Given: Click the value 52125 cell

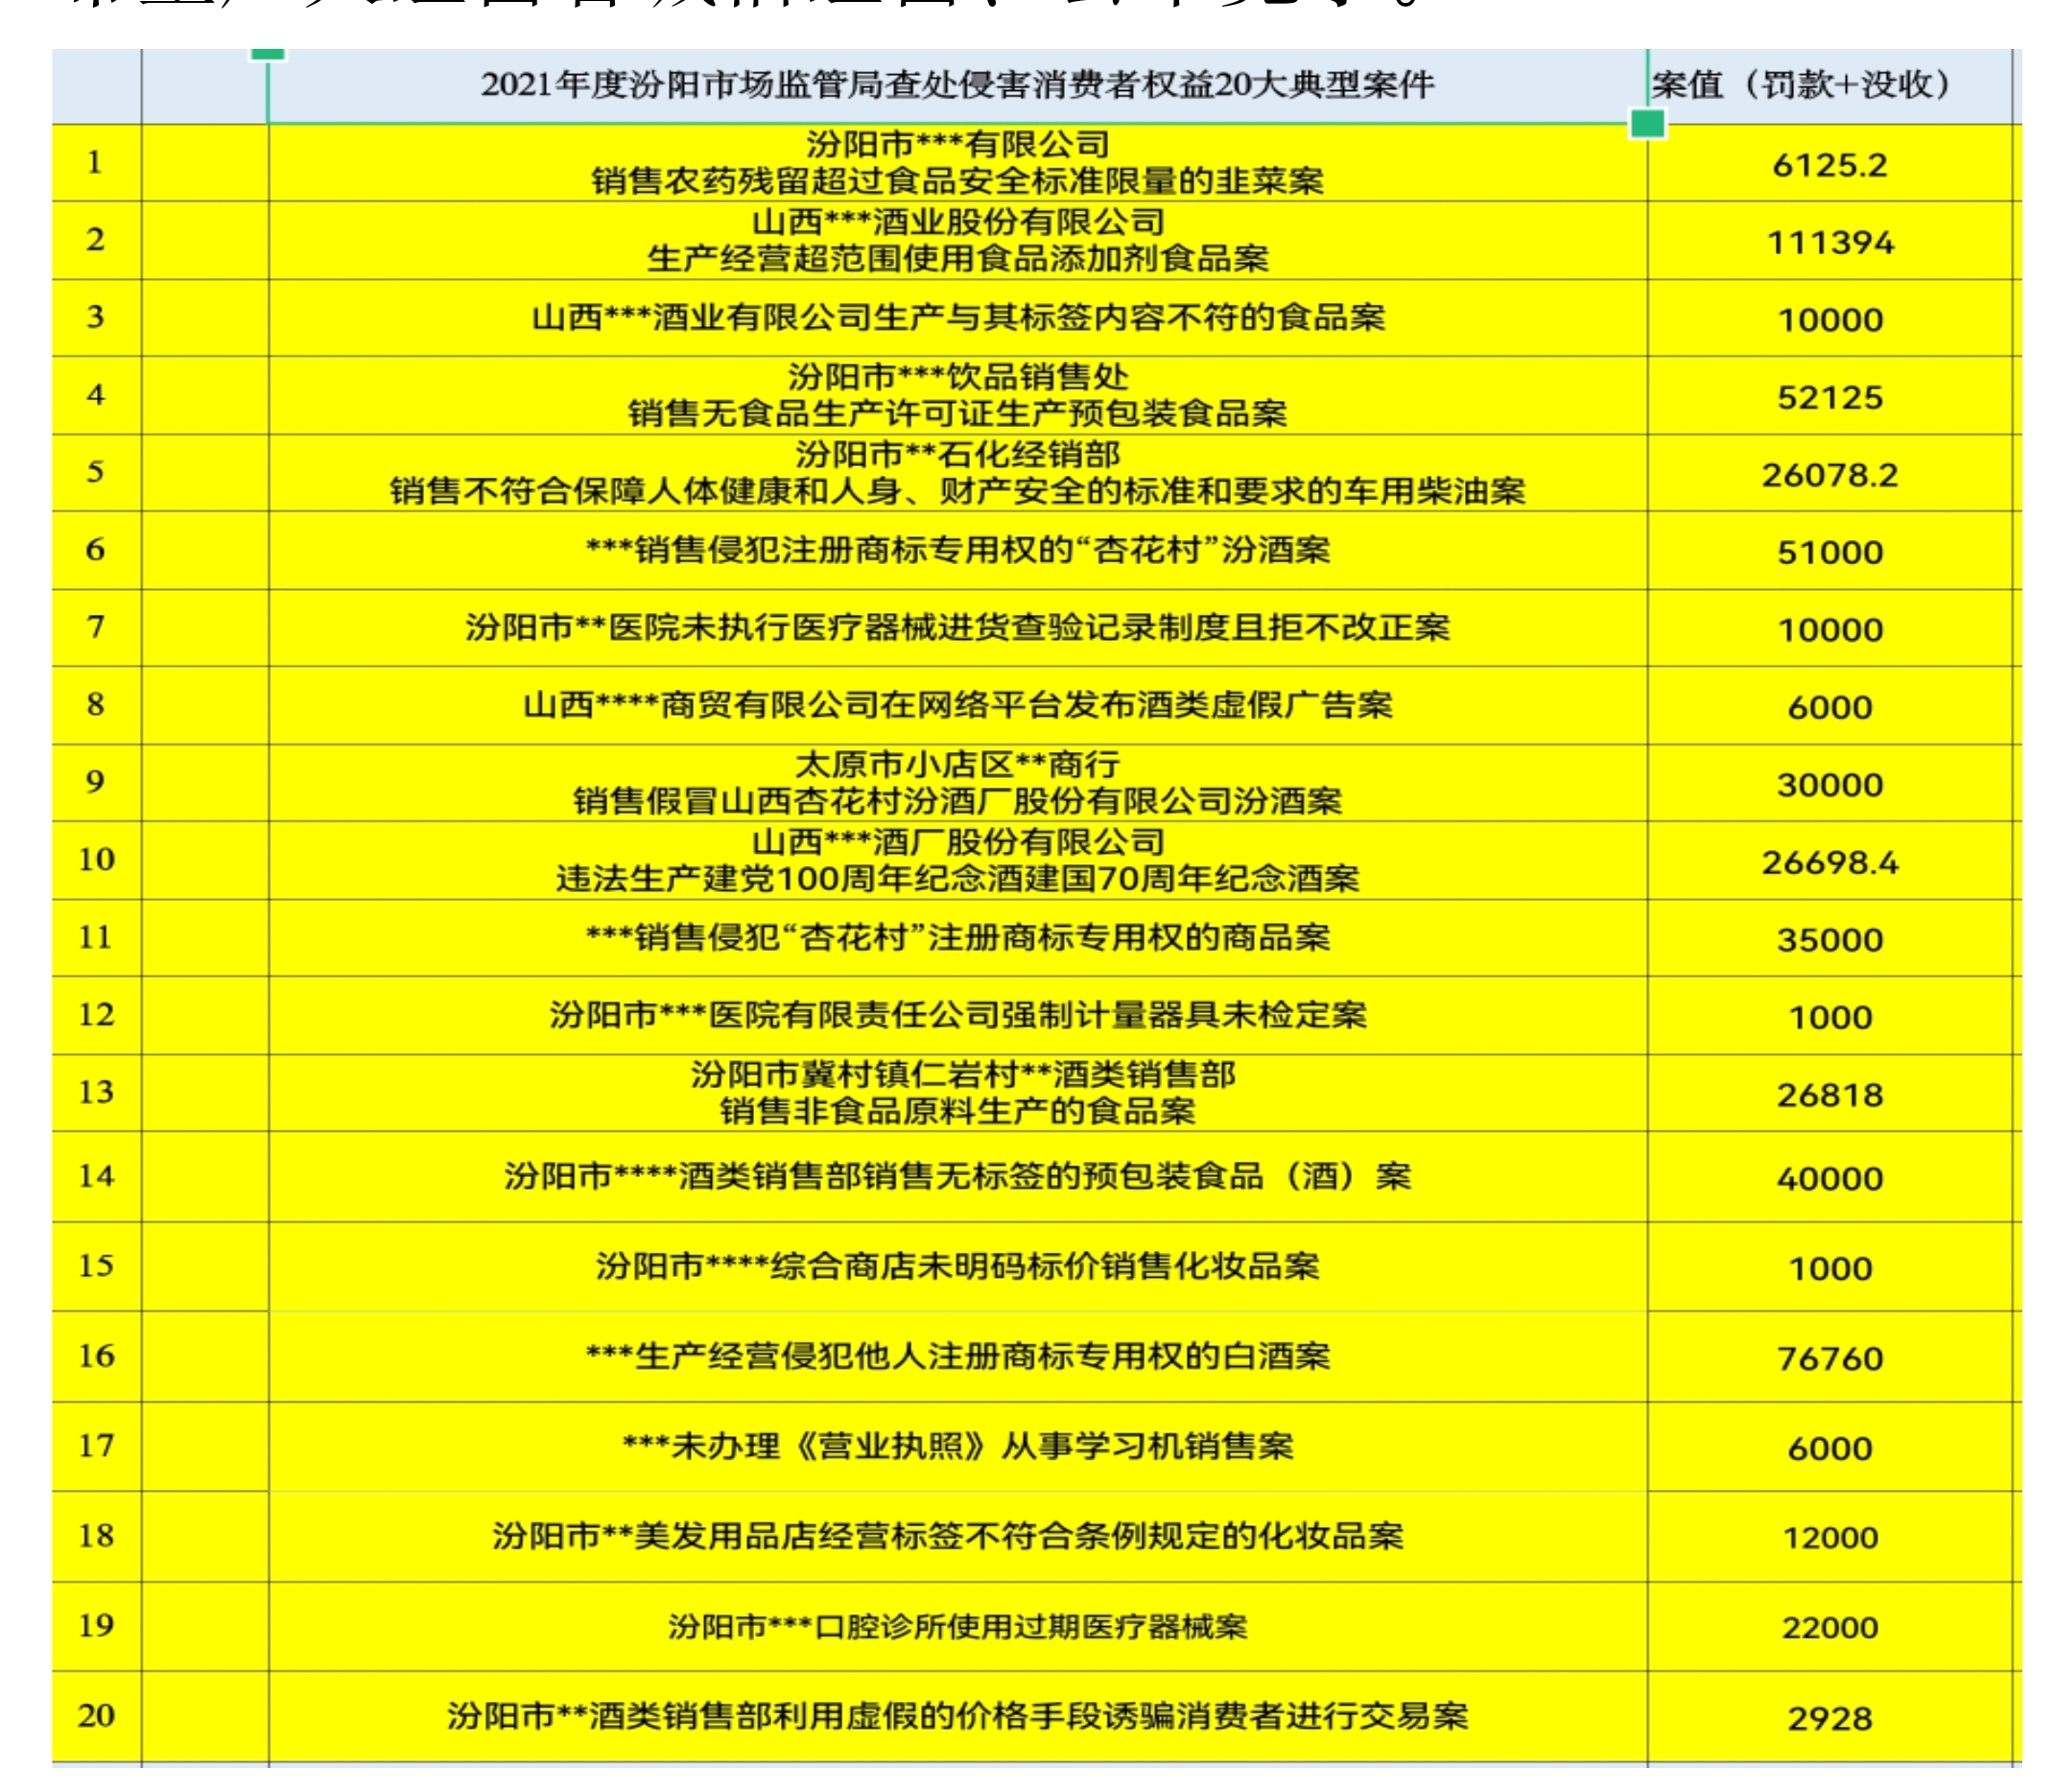Looking at the screenshot, I should tap(1829, 397).
